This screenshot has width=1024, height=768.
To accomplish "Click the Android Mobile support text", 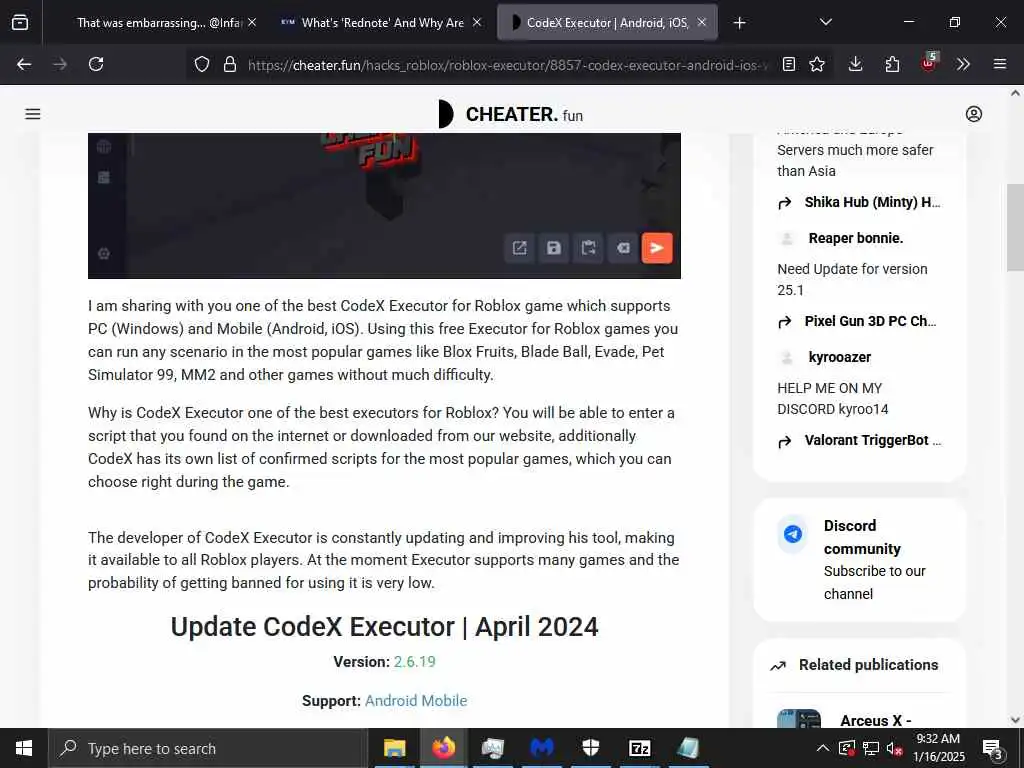I will 416,701.
